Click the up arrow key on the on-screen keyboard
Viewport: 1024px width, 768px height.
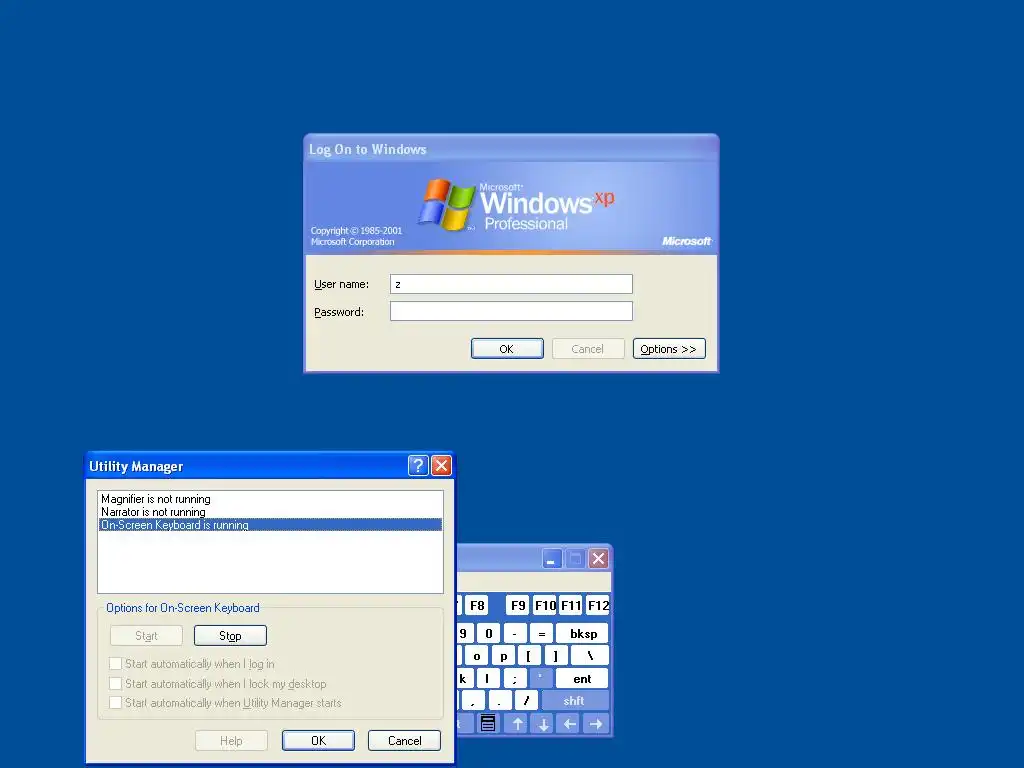pyautogui.click(x=517, y=724)
